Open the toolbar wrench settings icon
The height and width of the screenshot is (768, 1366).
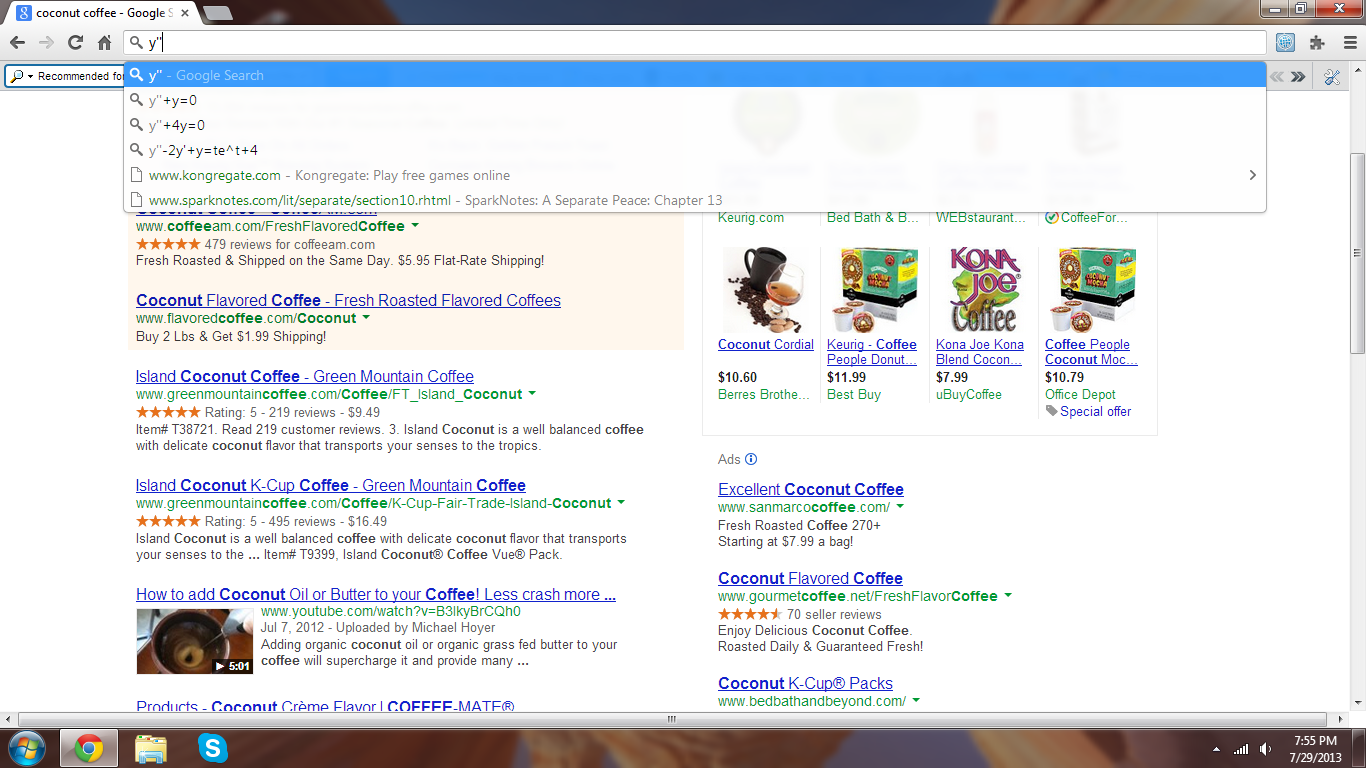point(1332,76)
